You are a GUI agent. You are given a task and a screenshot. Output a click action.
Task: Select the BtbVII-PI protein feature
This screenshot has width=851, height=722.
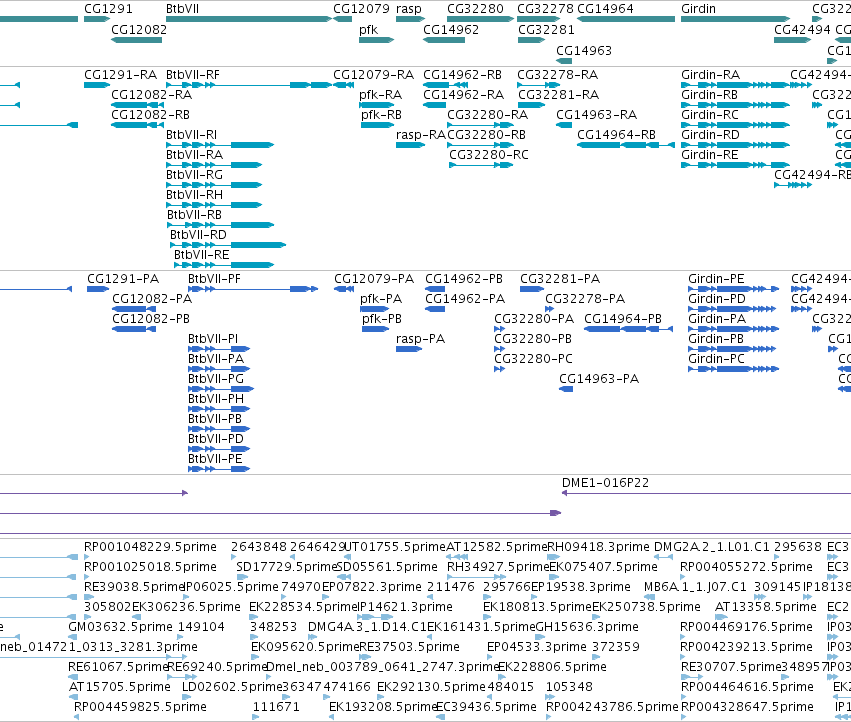219,349
